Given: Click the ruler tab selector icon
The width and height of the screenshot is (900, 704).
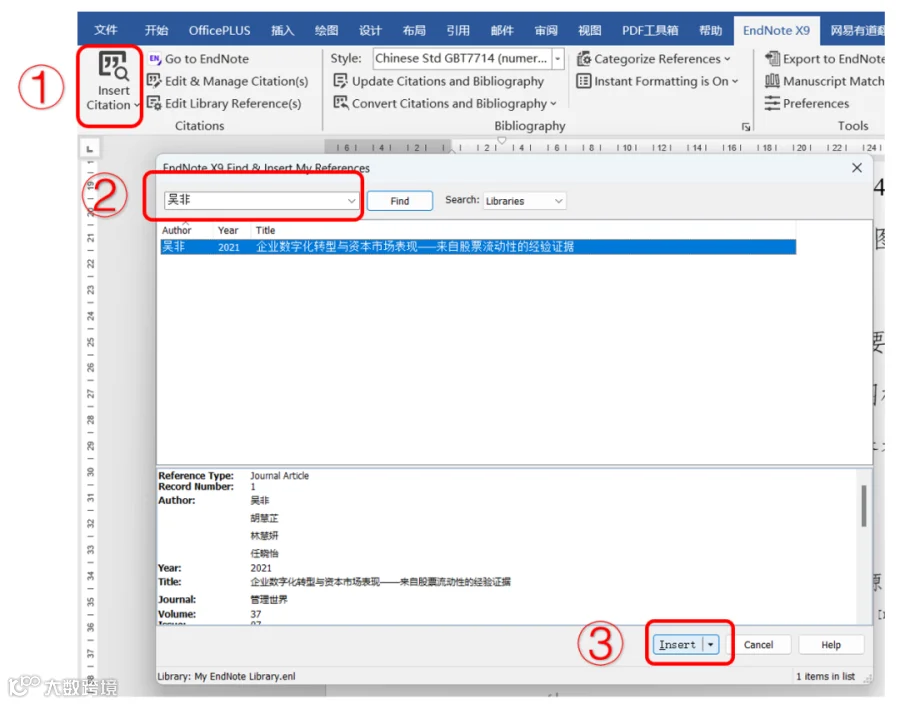Looking at the screenshot, I should [x=90, y=149].
